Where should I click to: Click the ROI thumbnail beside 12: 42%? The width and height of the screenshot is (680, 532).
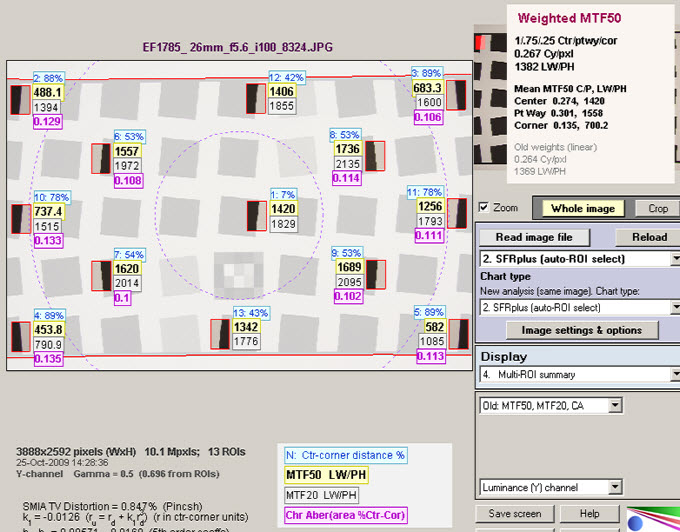coord(256,99)
